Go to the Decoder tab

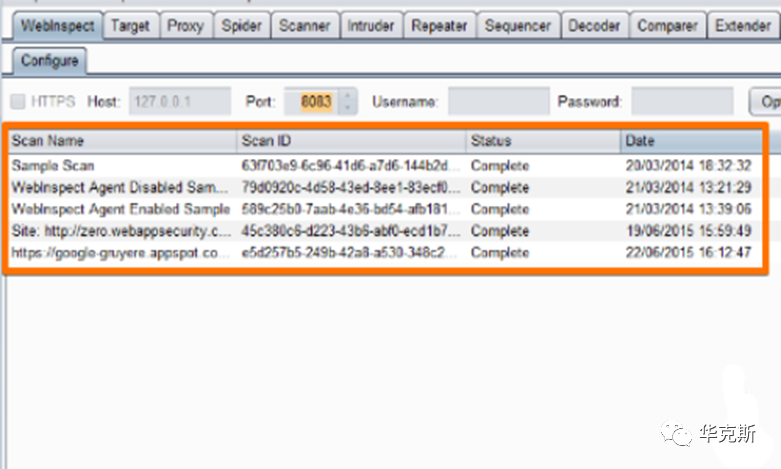point(594,26)
